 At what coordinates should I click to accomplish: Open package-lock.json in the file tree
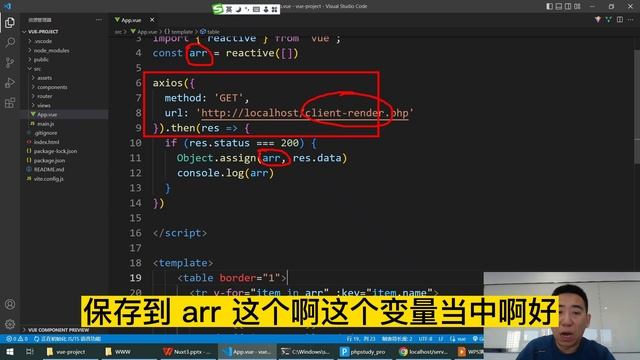[55, 151]
